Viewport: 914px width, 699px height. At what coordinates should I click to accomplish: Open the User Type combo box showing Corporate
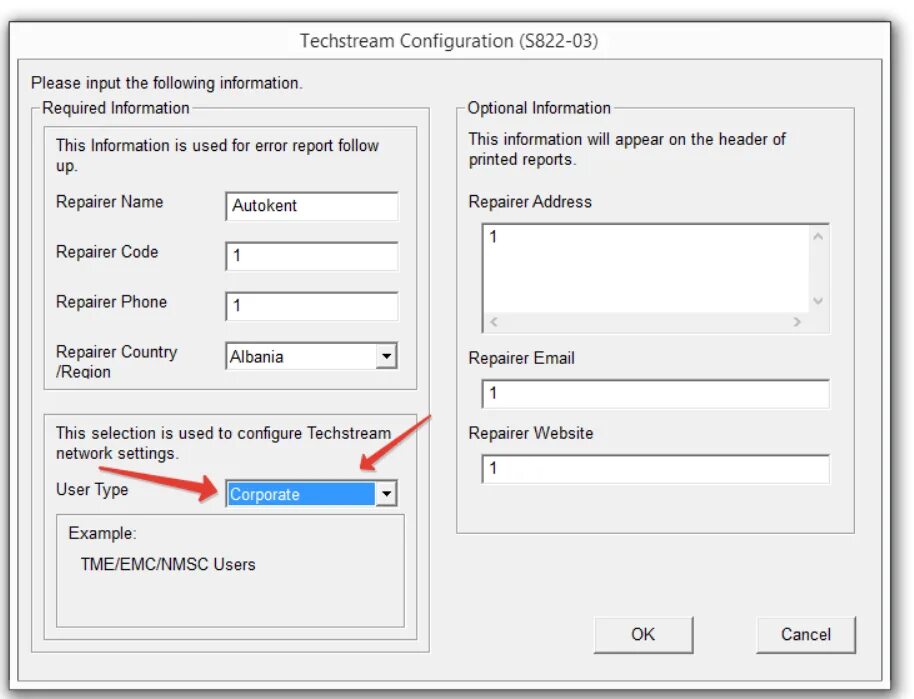(x=311, y=494)
